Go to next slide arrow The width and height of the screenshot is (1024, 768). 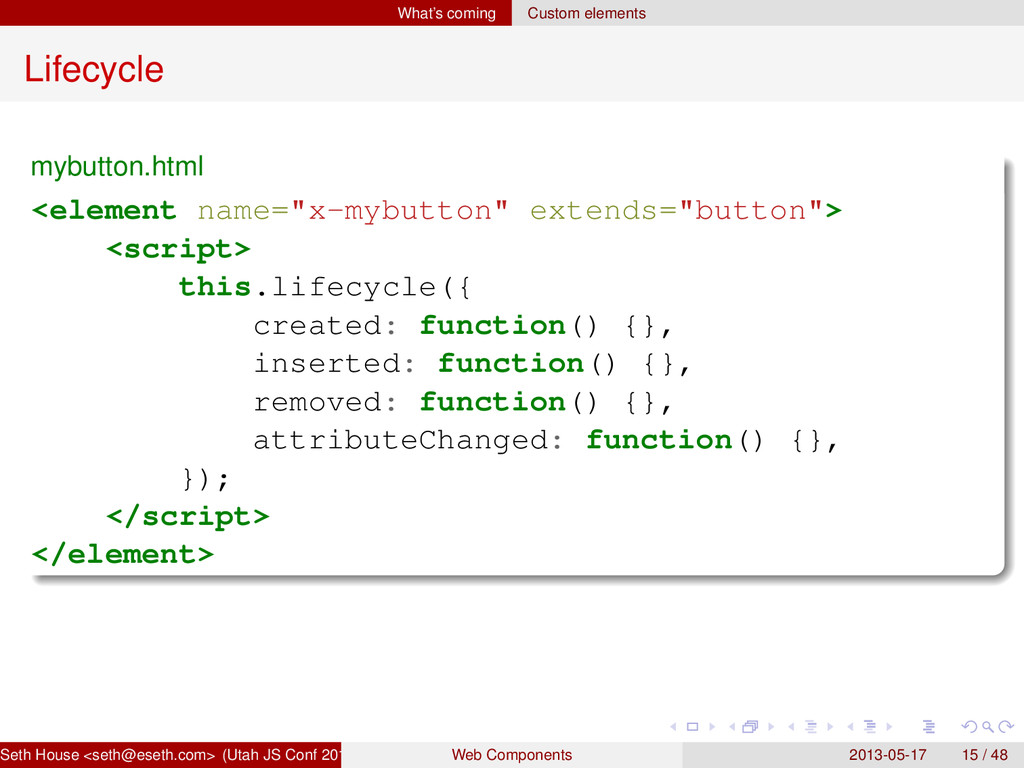[x=712, y=726]
